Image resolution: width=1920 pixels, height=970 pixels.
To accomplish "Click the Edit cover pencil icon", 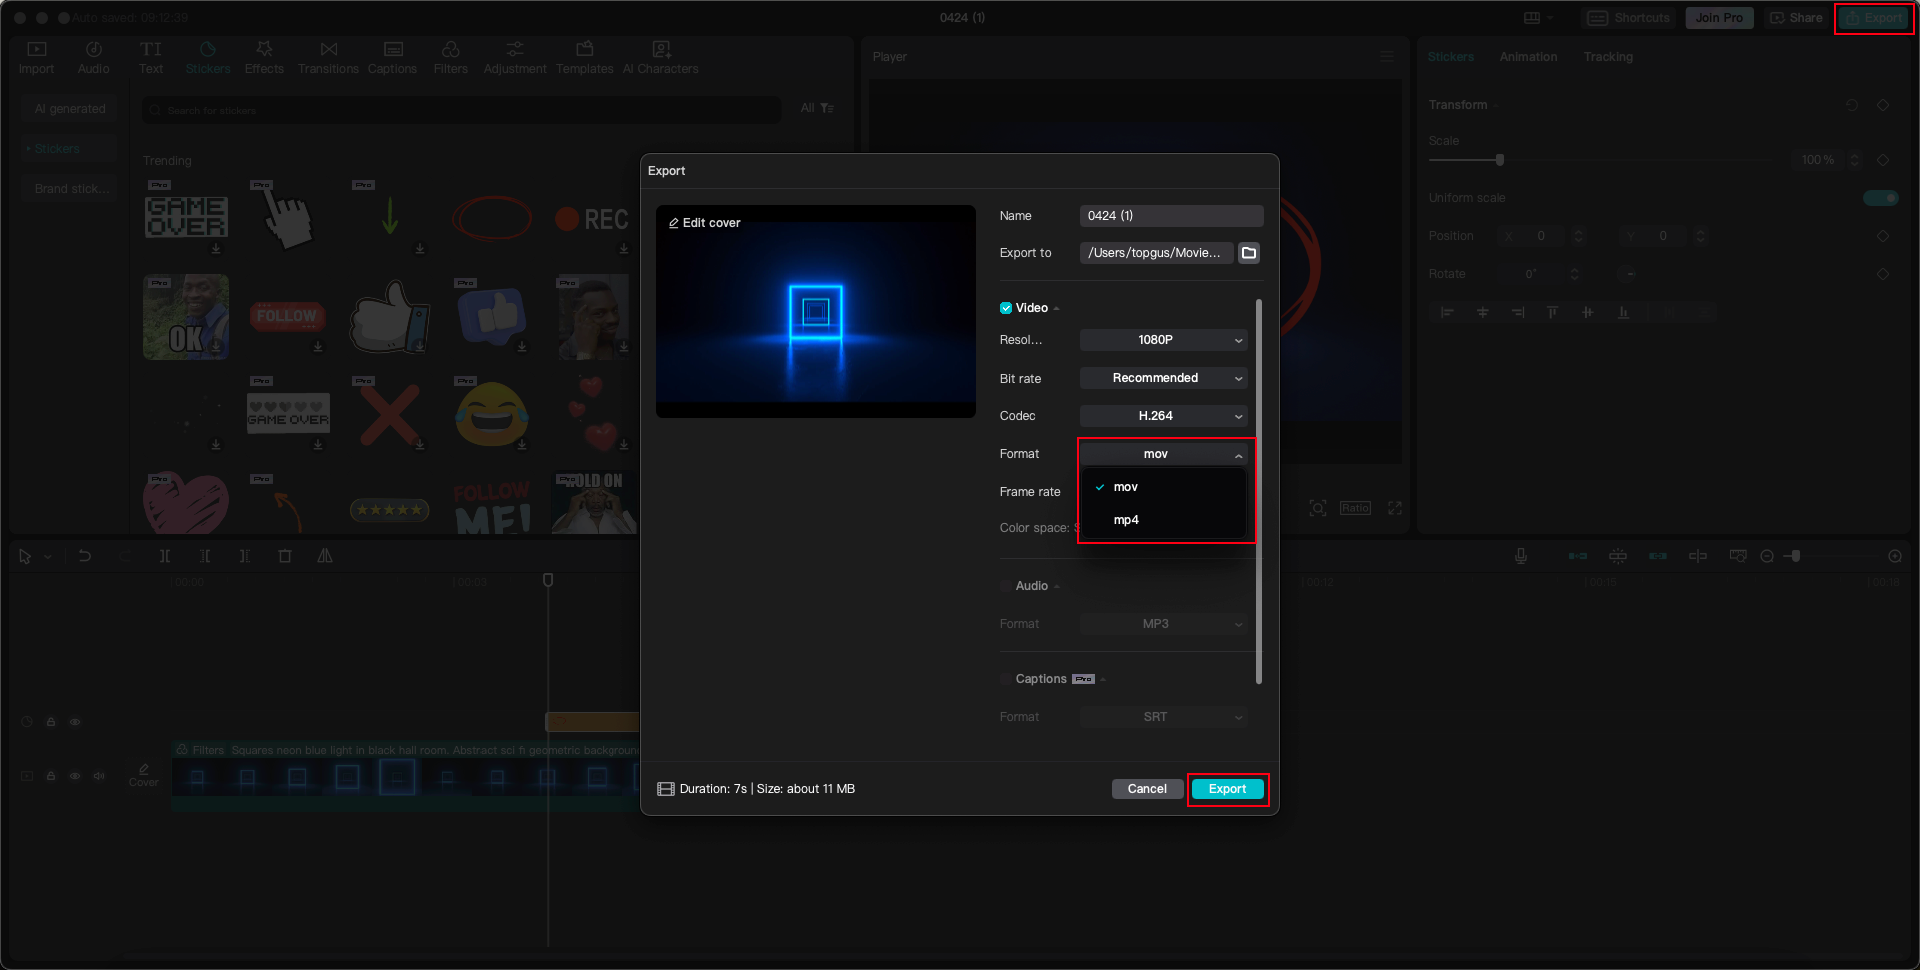I will click(674, 223).
